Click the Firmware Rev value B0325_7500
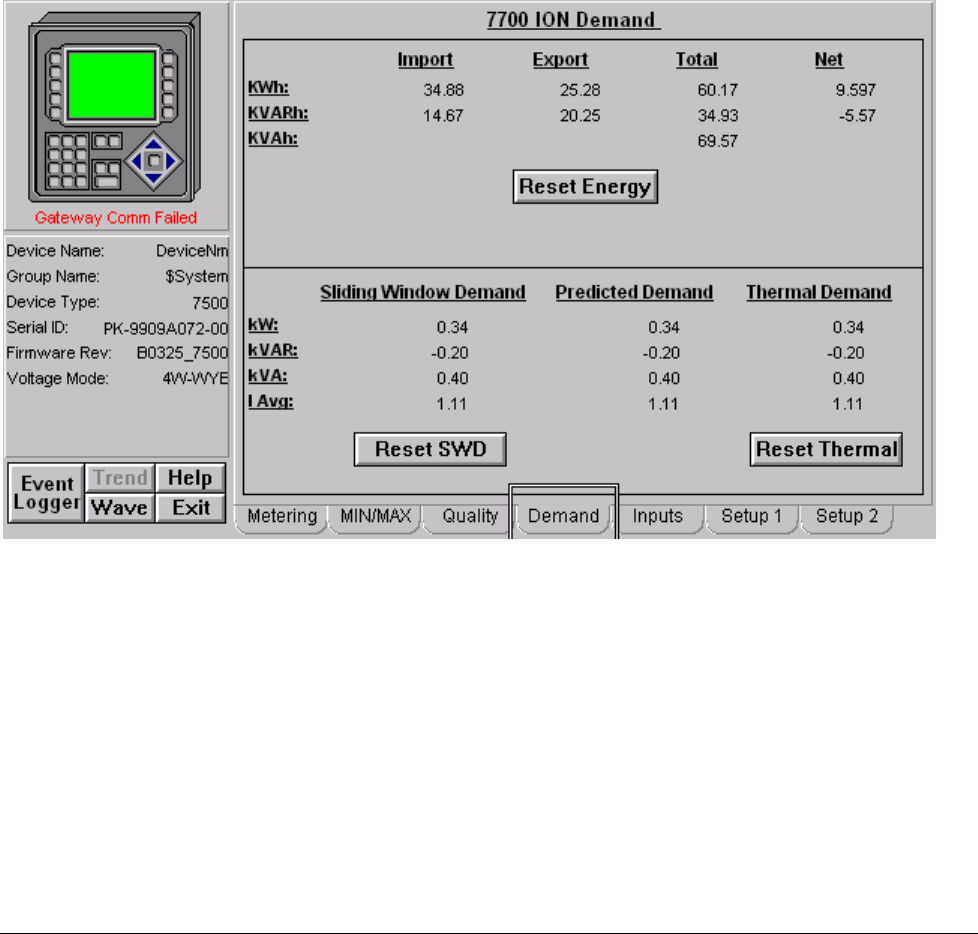This screenshot has width=978, height=934. (182, 353)
